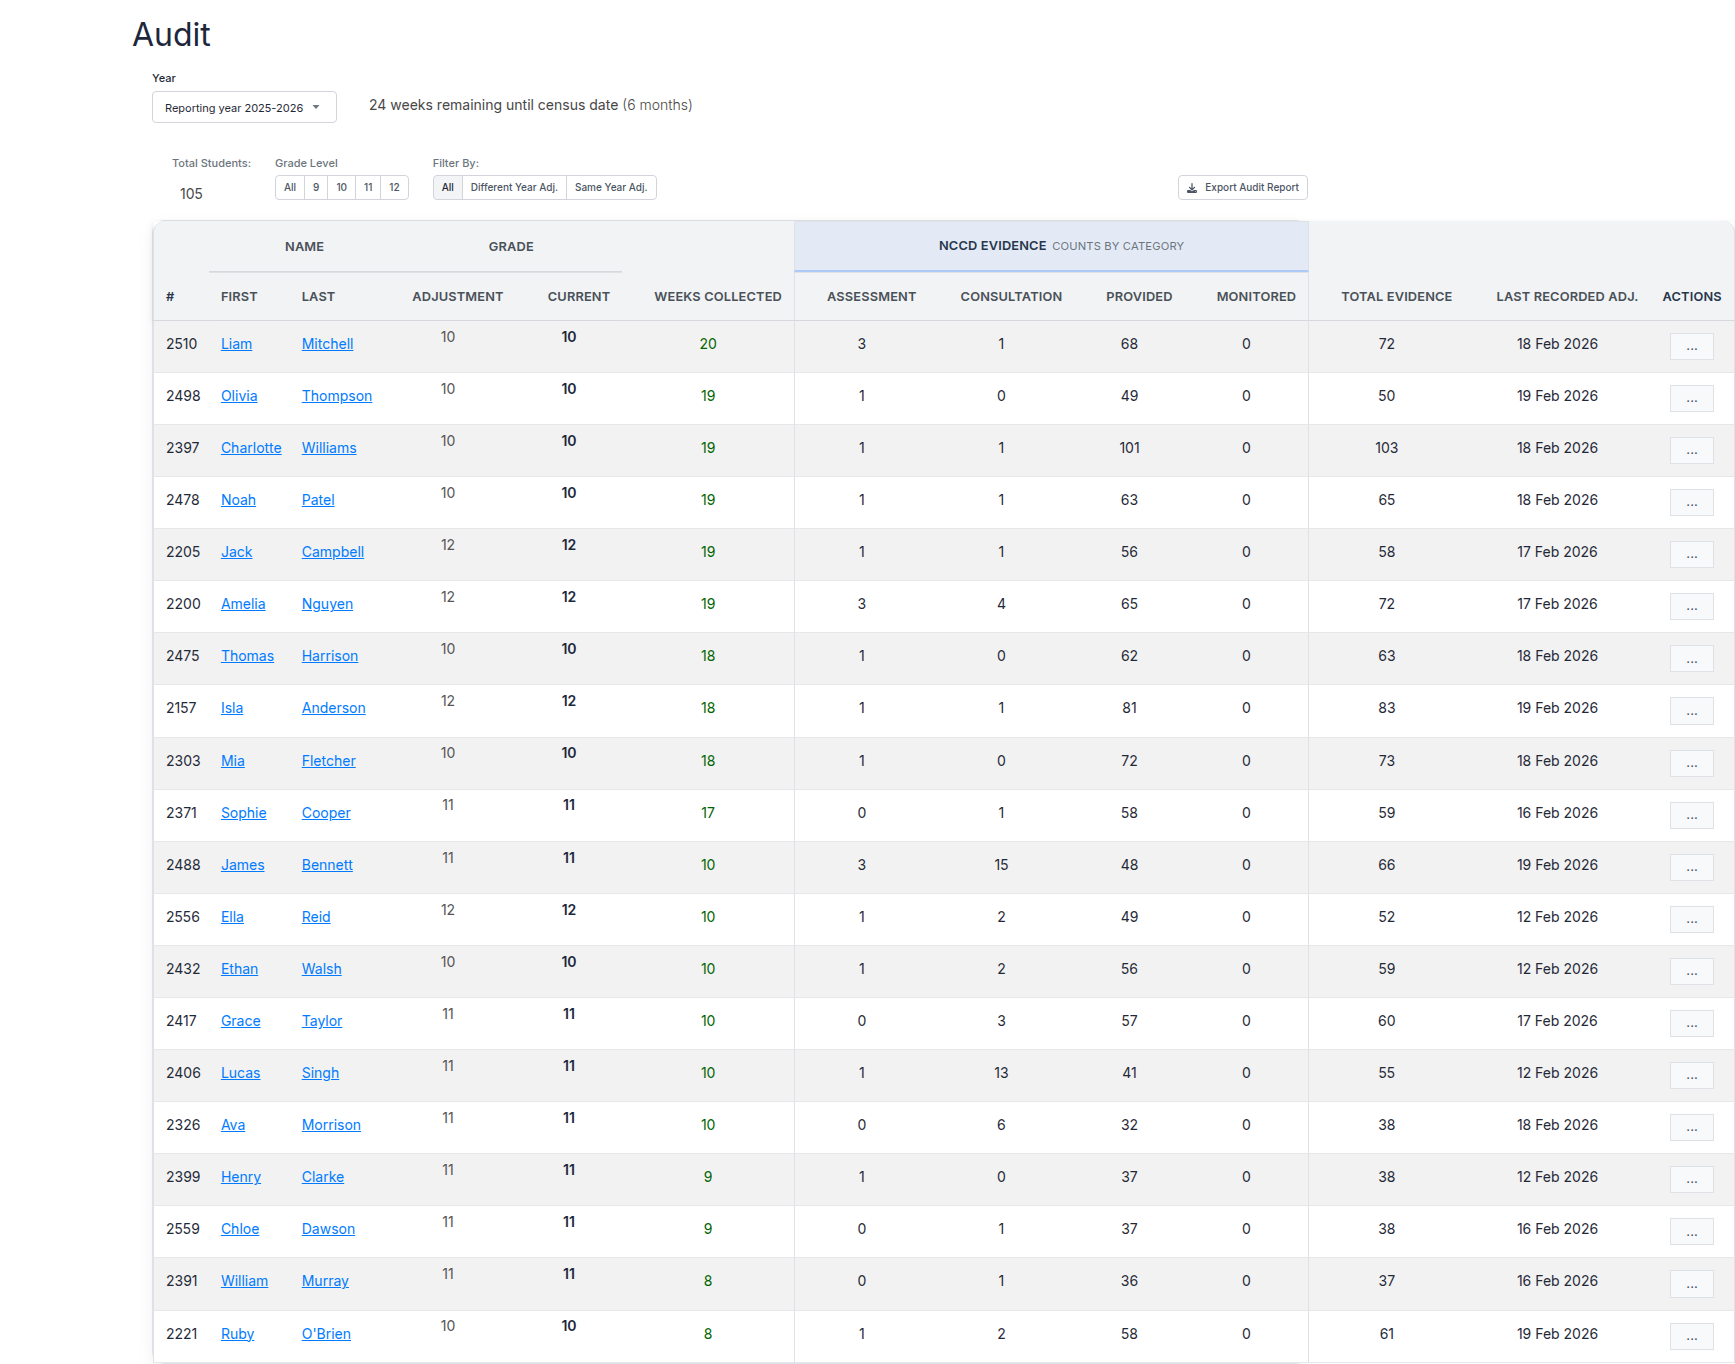
Task: Open actions menu for Sophie Cooper
Action: click(1691, 816)
